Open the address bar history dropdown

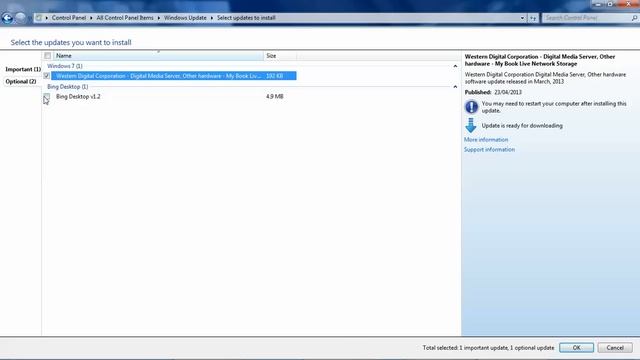[x=522, y=18]
